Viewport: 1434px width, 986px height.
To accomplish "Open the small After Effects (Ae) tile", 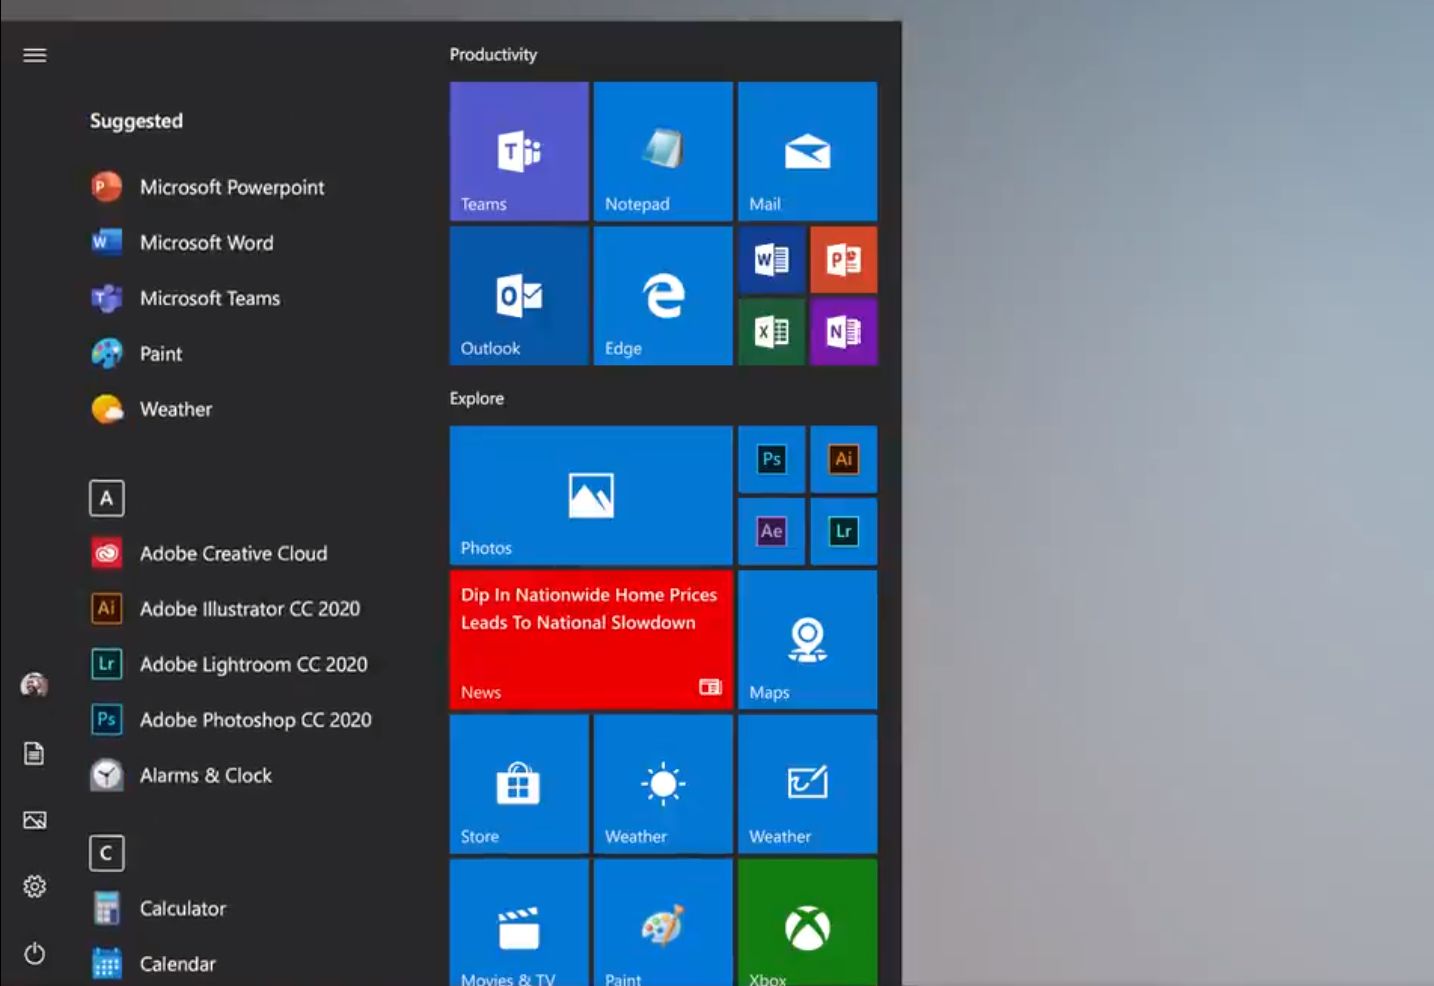I will coord(771,532).
